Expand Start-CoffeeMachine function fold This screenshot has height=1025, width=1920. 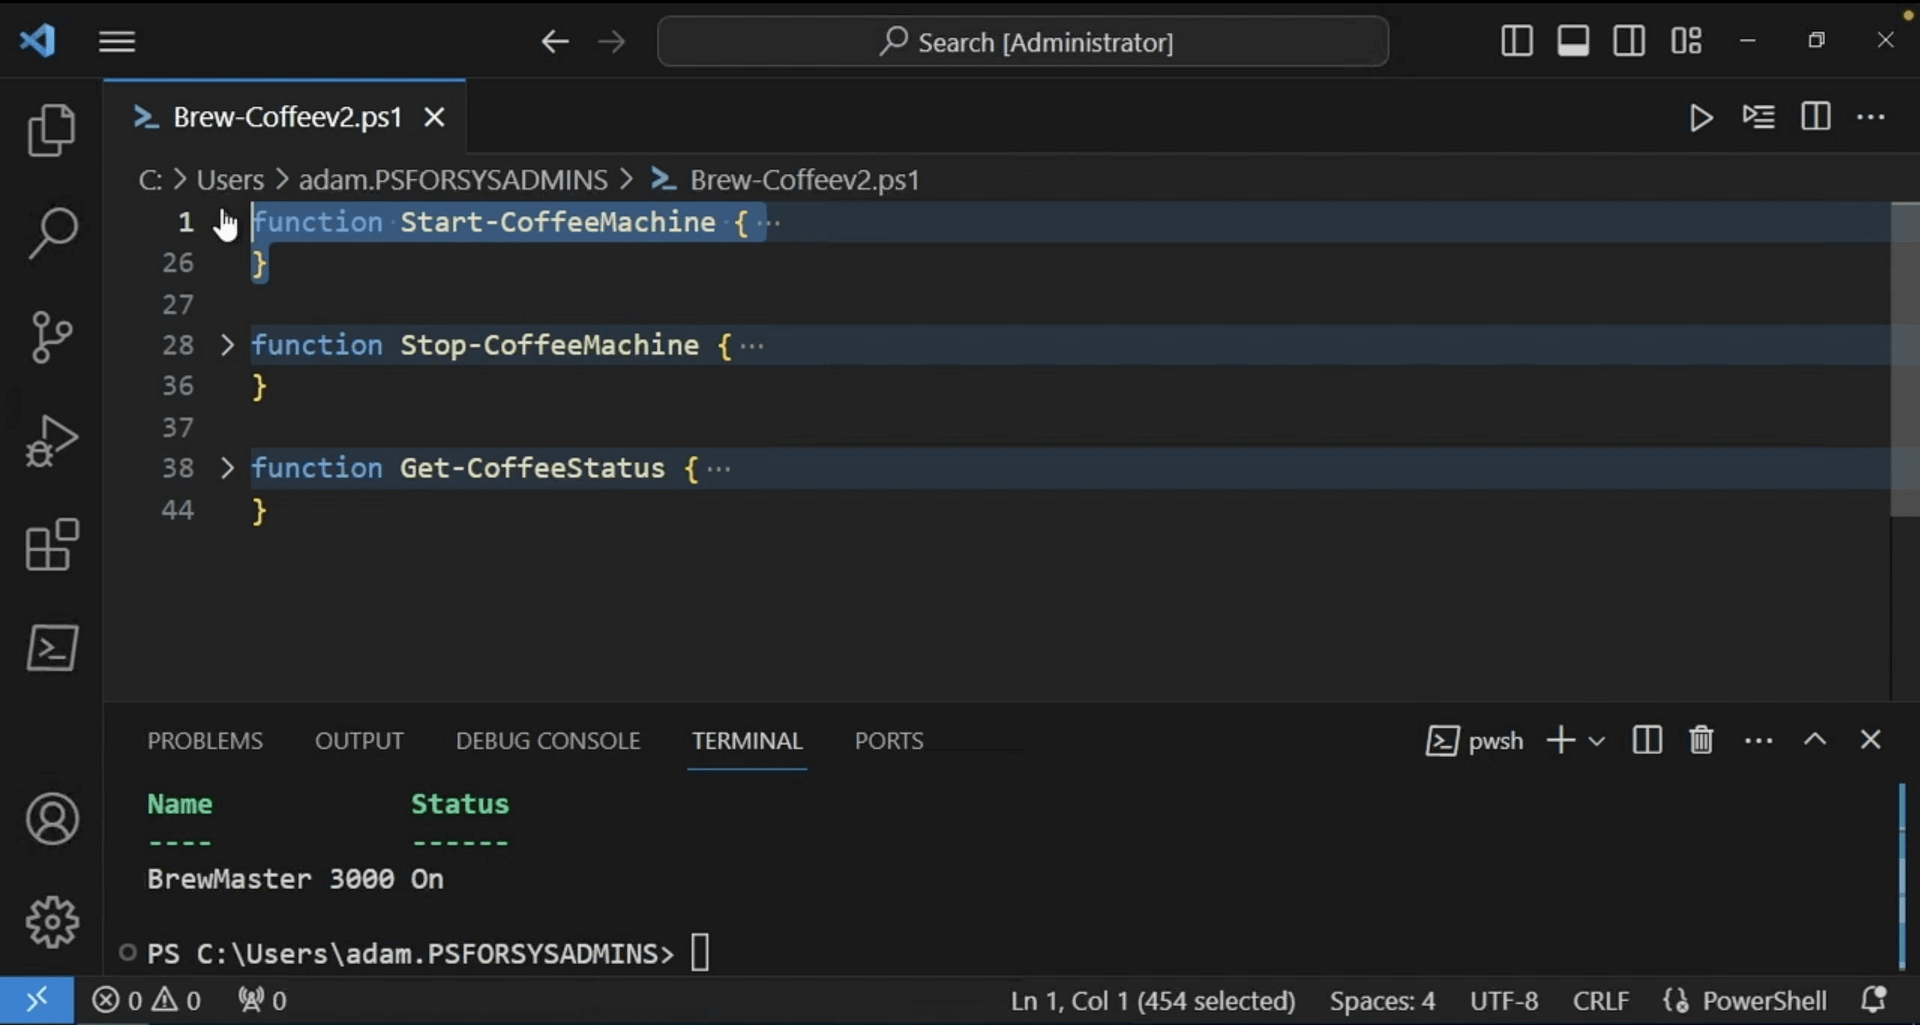tap(227, 222)
